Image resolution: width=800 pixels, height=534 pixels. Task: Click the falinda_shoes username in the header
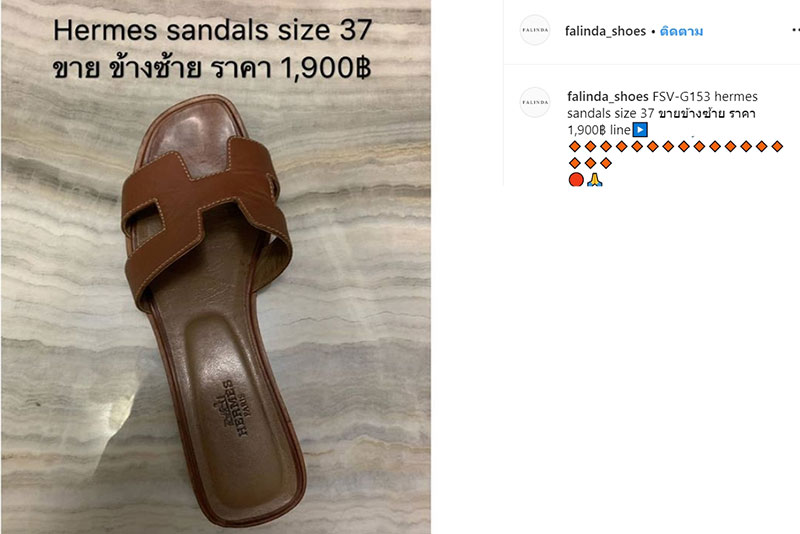pyautogui.click(x=605, y=31)
